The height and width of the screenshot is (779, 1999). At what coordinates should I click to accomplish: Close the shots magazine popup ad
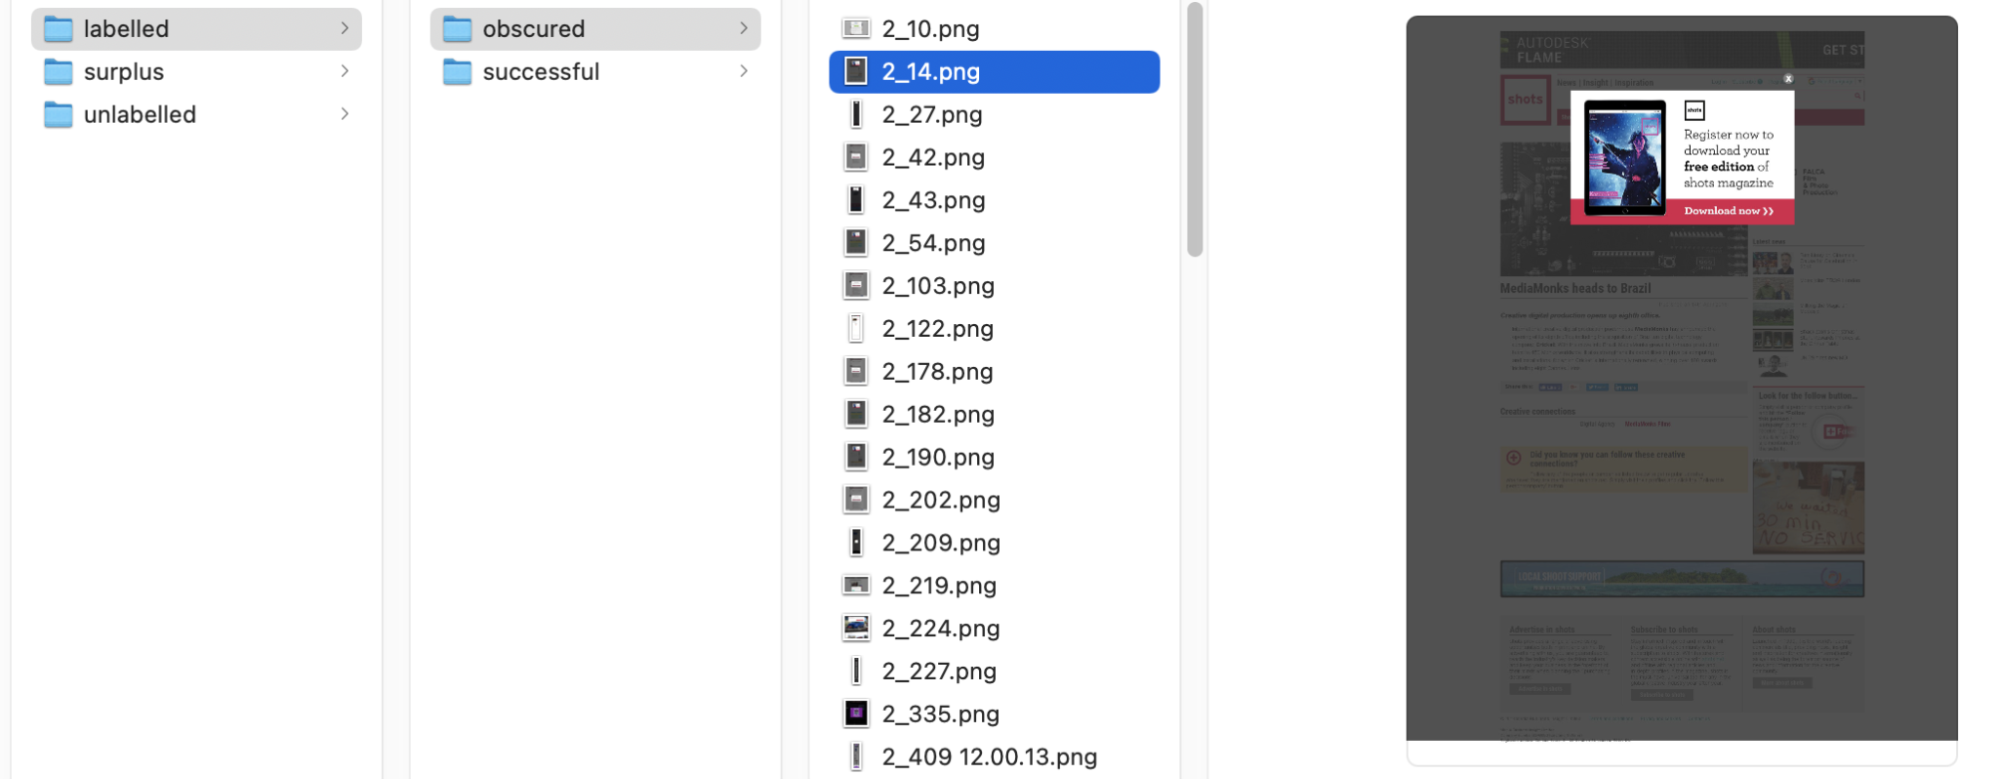[1789, 79]
